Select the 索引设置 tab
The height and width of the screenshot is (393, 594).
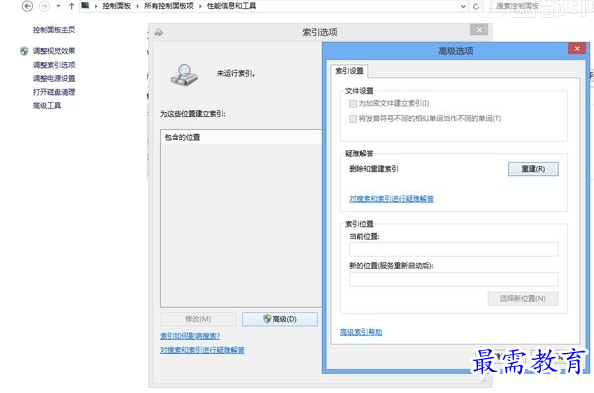tap(349, 71)
